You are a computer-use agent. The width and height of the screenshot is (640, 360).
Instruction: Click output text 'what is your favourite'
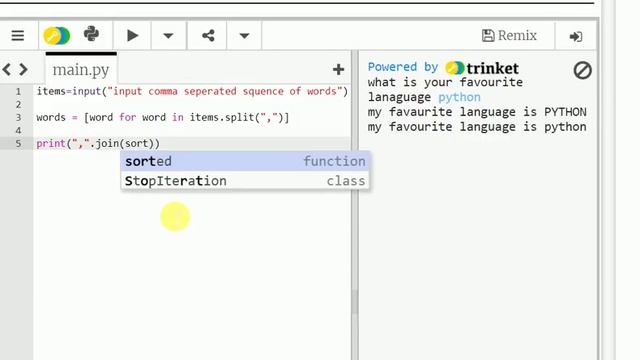(x=445, y=82)
